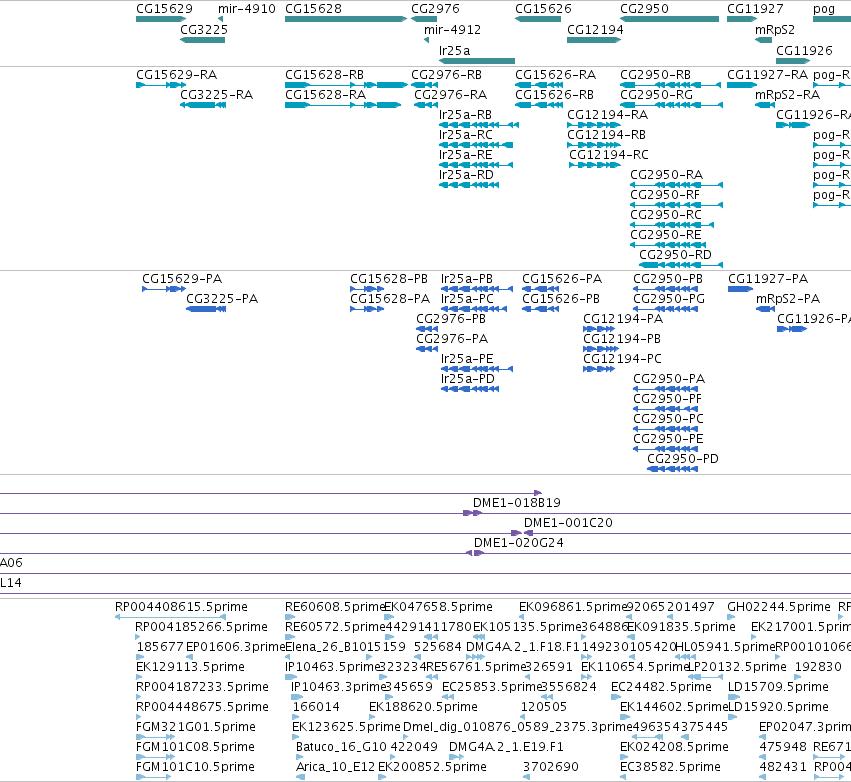This screenshot has width=851, height=782.
Task: Select the CG15629 gene bar
Action: (161, 19)
